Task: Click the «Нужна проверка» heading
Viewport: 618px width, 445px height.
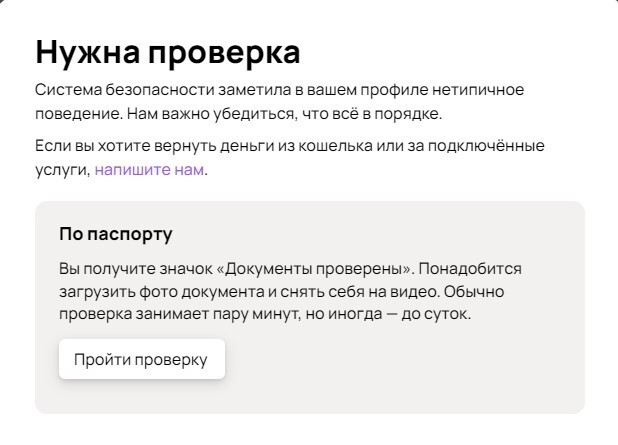Action: pyautogui.click(x=167, y=52)
